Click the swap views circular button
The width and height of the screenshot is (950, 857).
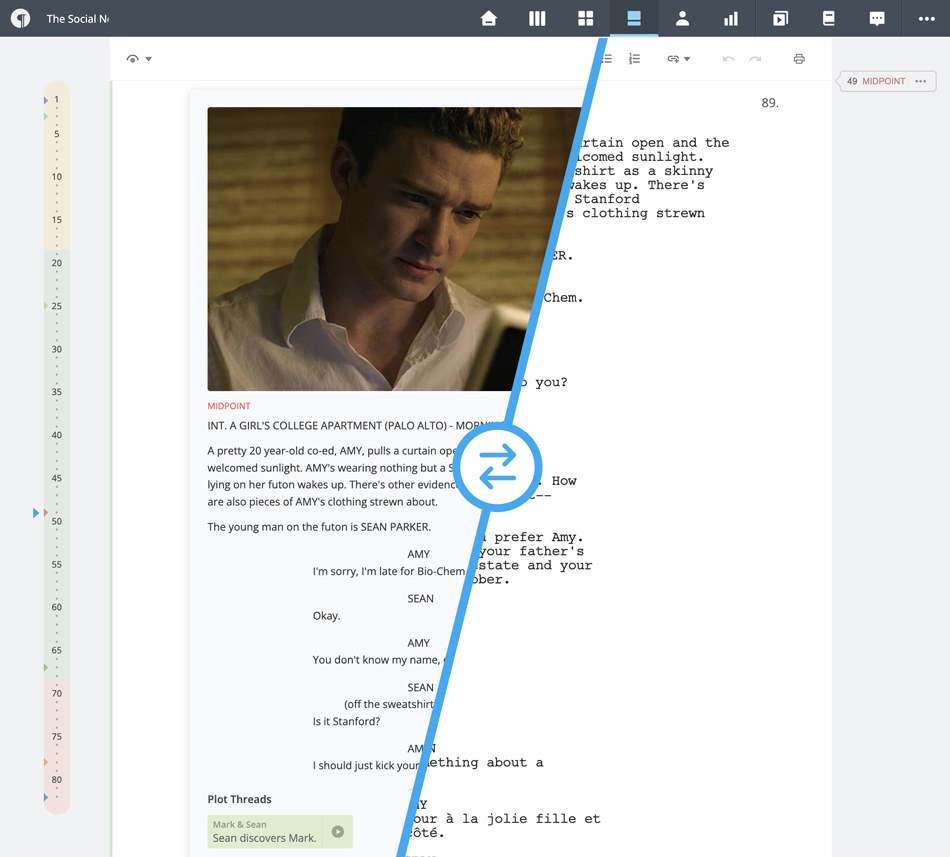[497, 467]
